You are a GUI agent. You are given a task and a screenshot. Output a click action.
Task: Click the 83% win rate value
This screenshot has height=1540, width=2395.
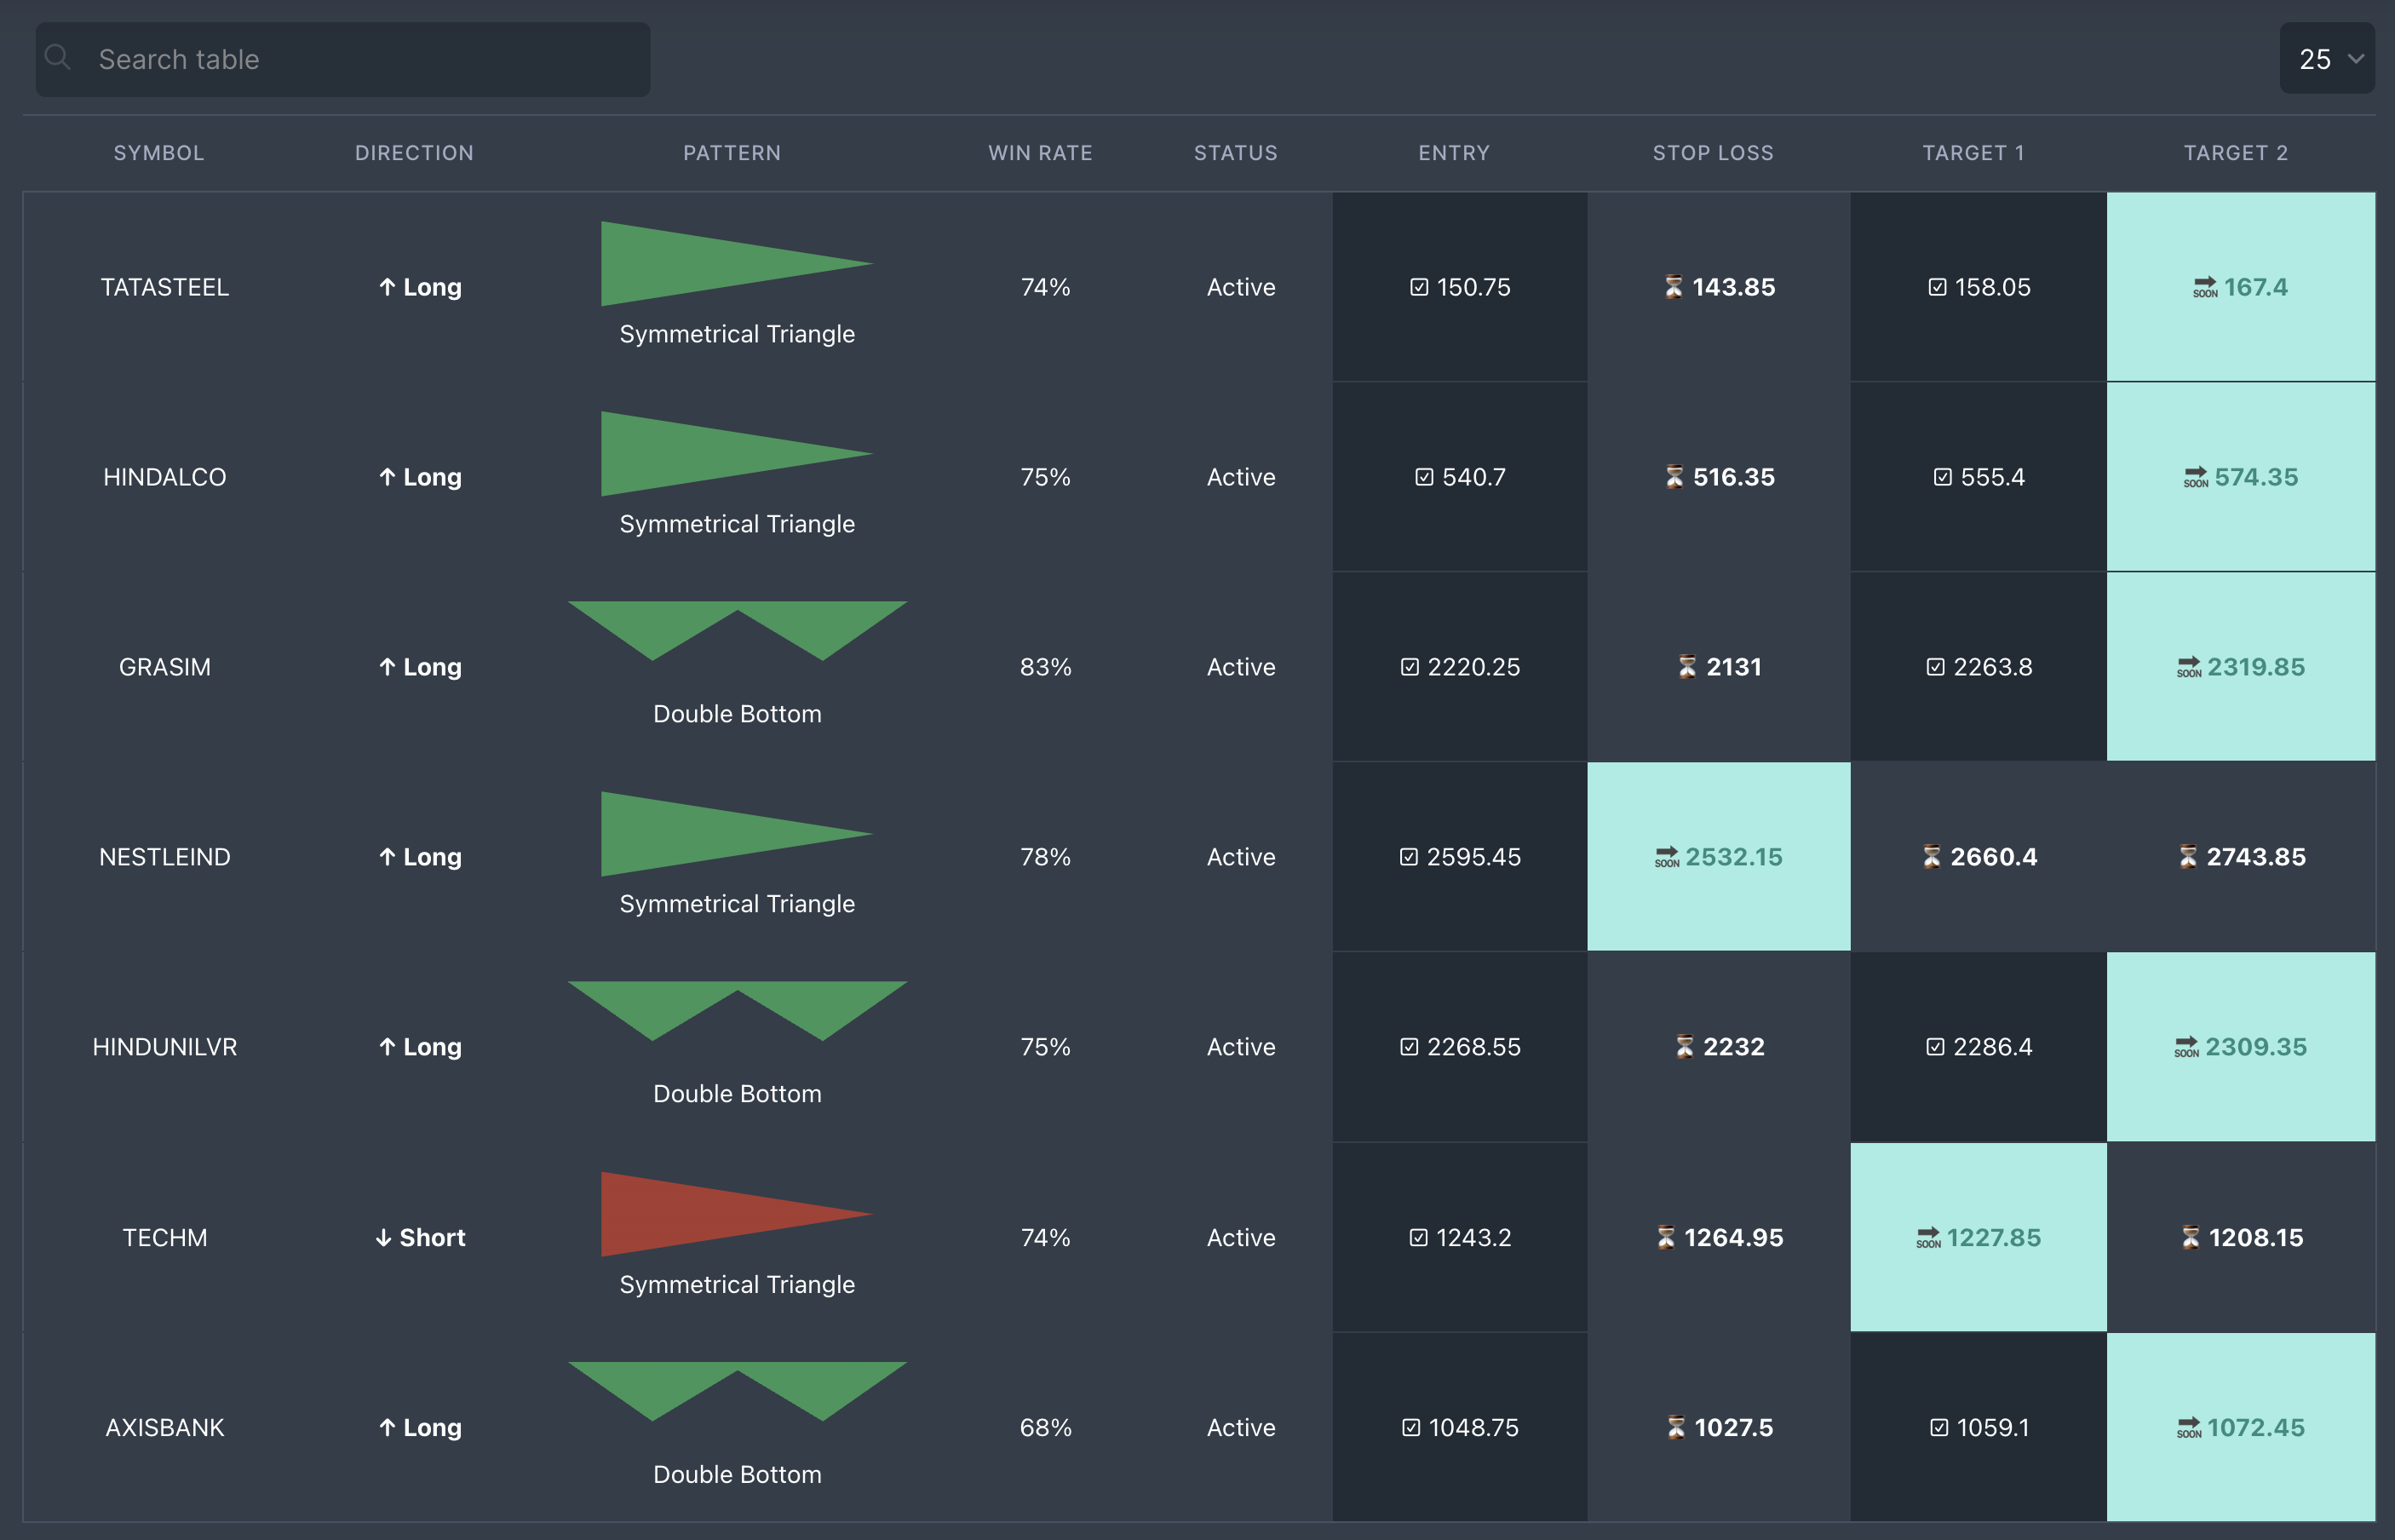tap(1045, 667)
